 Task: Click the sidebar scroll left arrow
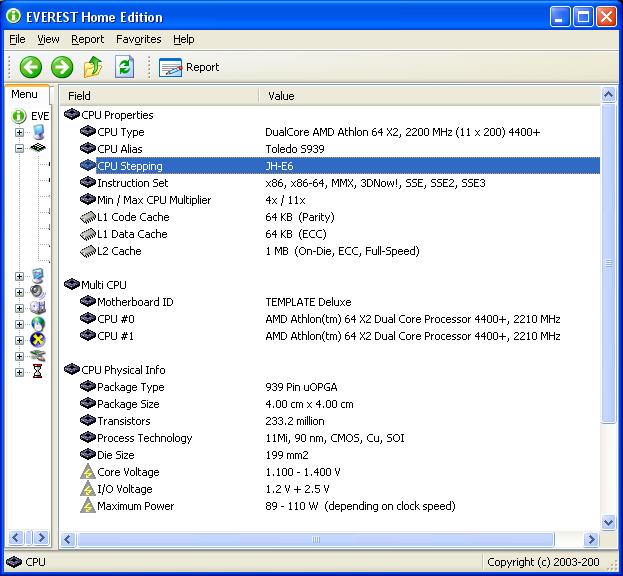pos(16,538)
